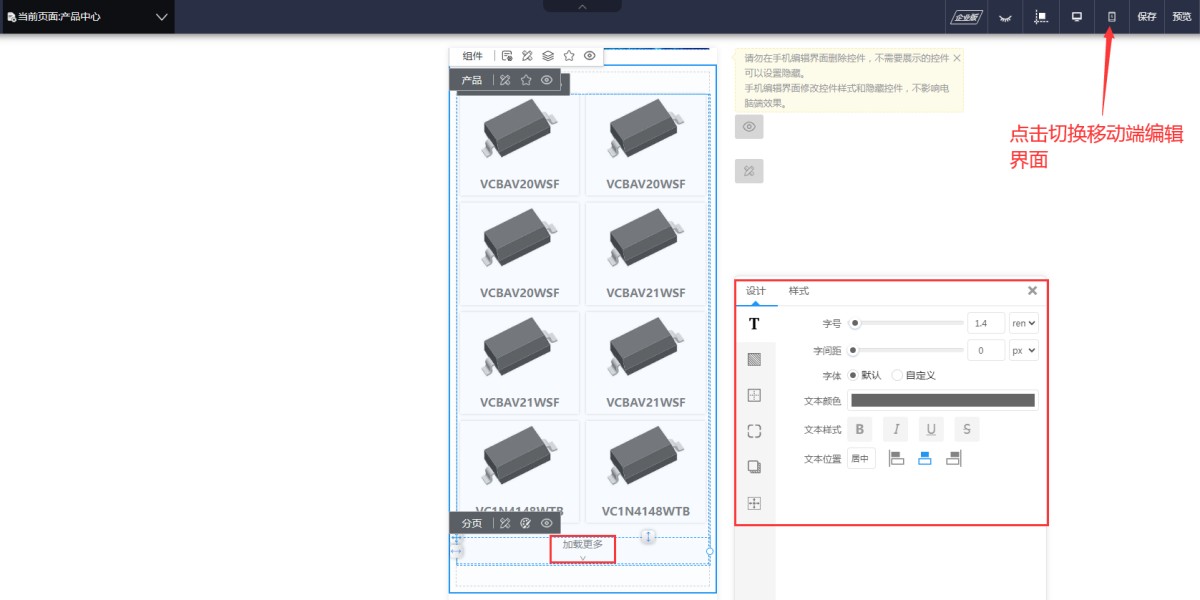The image size is (1200, 600).
Task: Select the text 'T' settings icon
Action: 754,324
